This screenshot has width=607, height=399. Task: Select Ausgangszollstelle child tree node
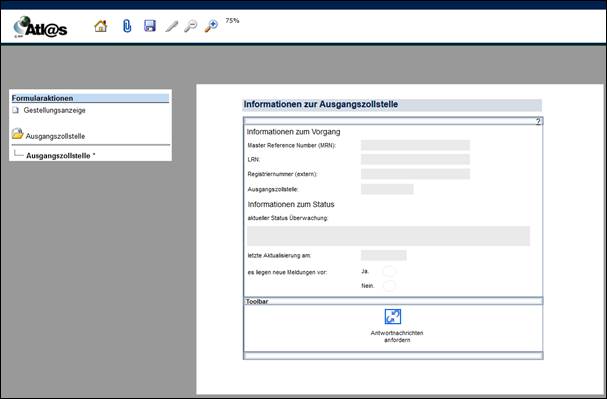(60, 156)
